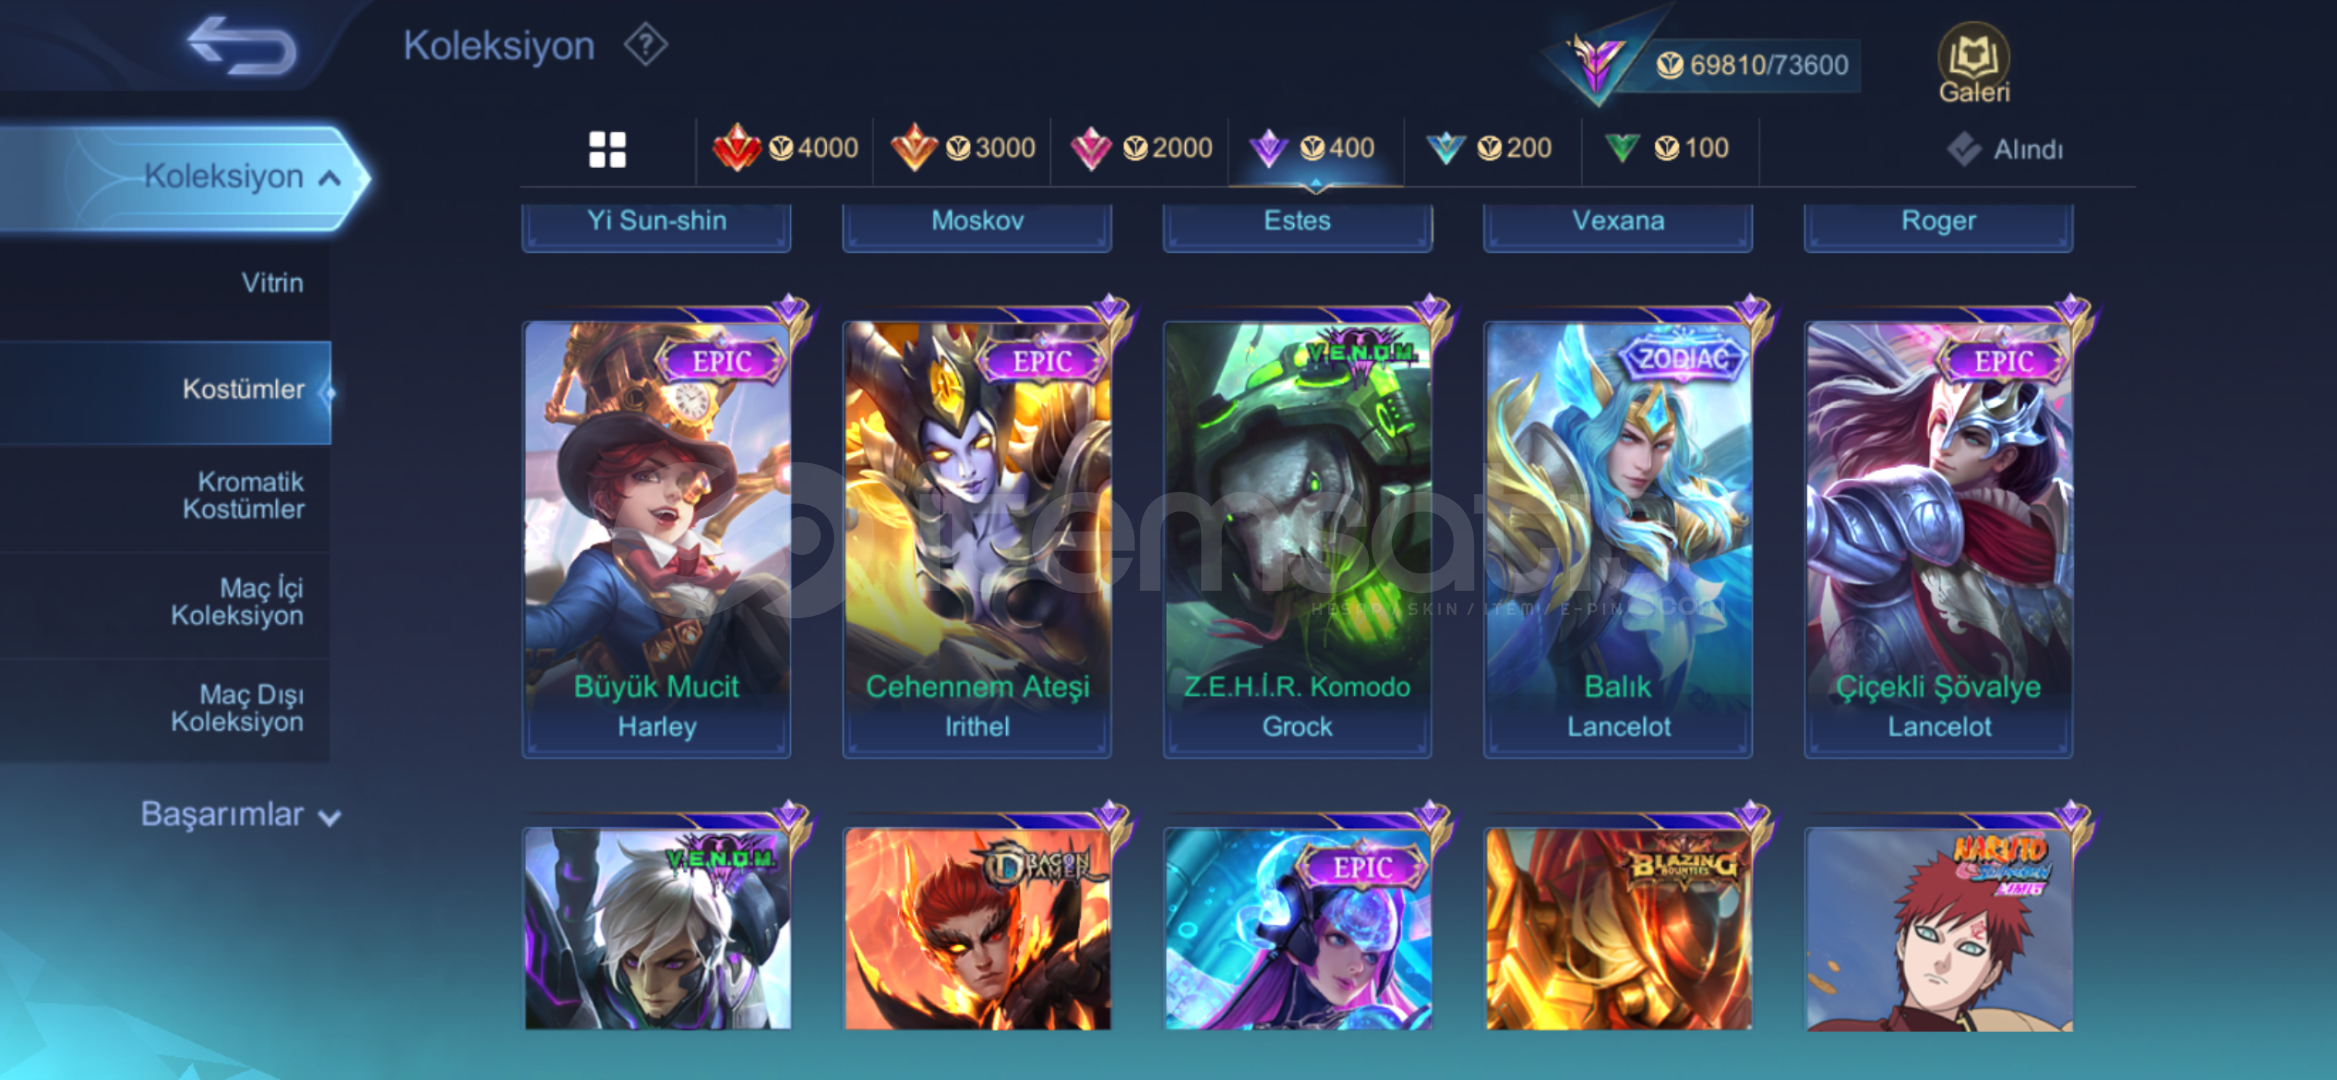Click the back arrow icon
The height and width of the screenshot is (1080, 2337).
click(242, 46)
